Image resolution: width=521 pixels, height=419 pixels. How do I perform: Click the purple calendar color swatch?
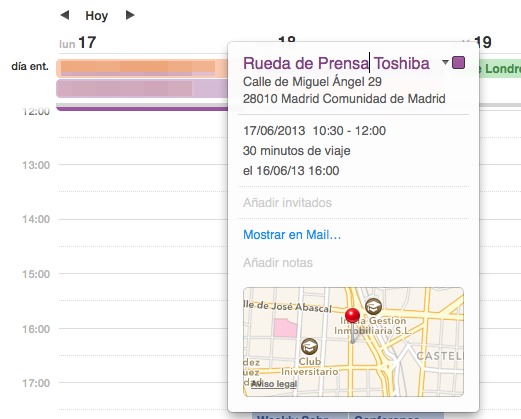pyautogui.click(x=458, y=63)
